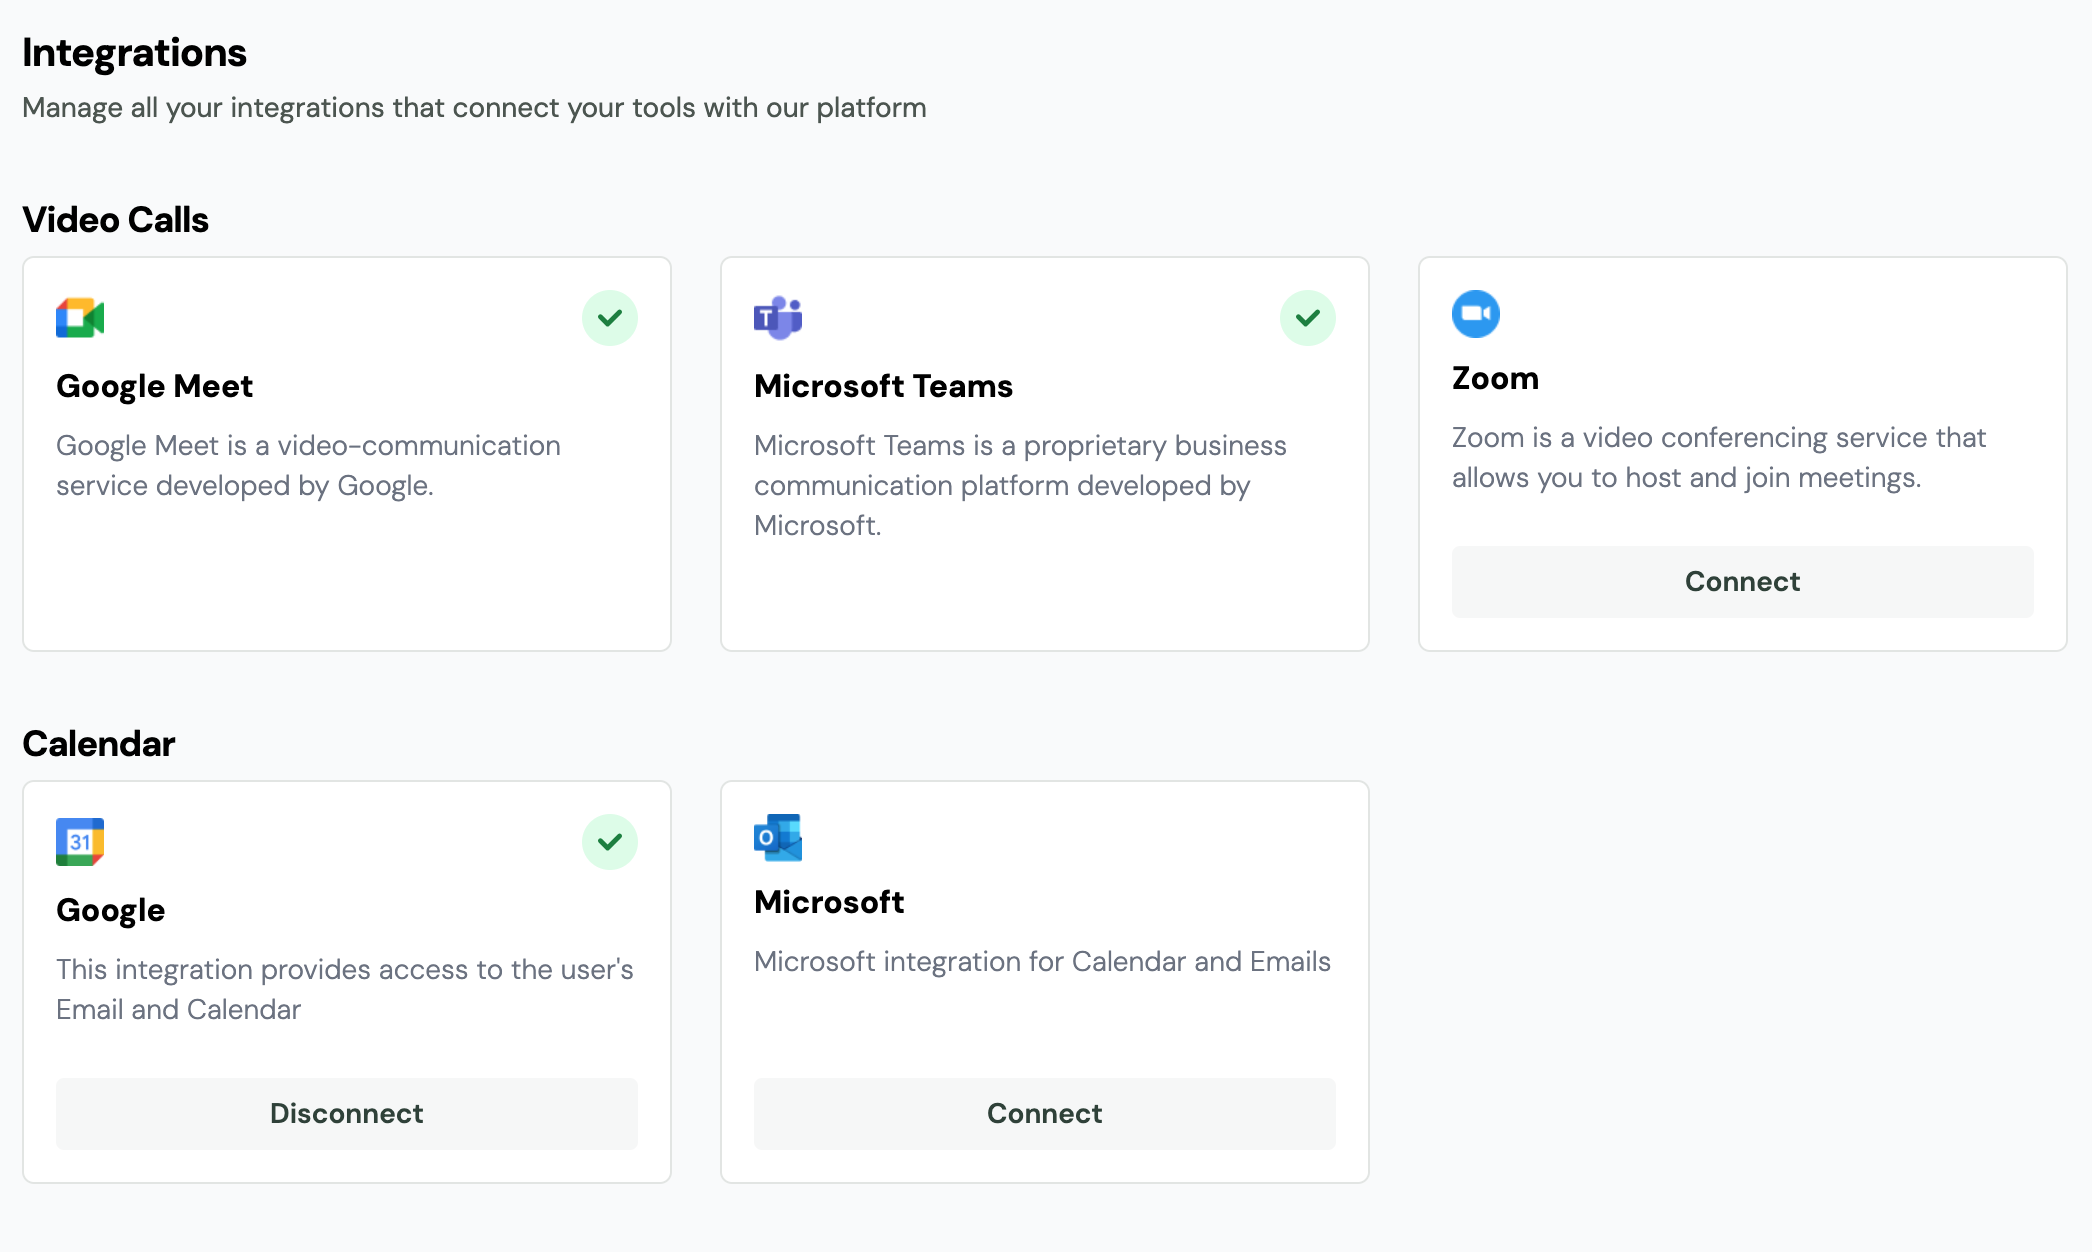This screenshot has width=2092, height=1252.
Task: Click the Microsoft Teams logo icon
Action: pyautogui.click(x=778, y=318)
